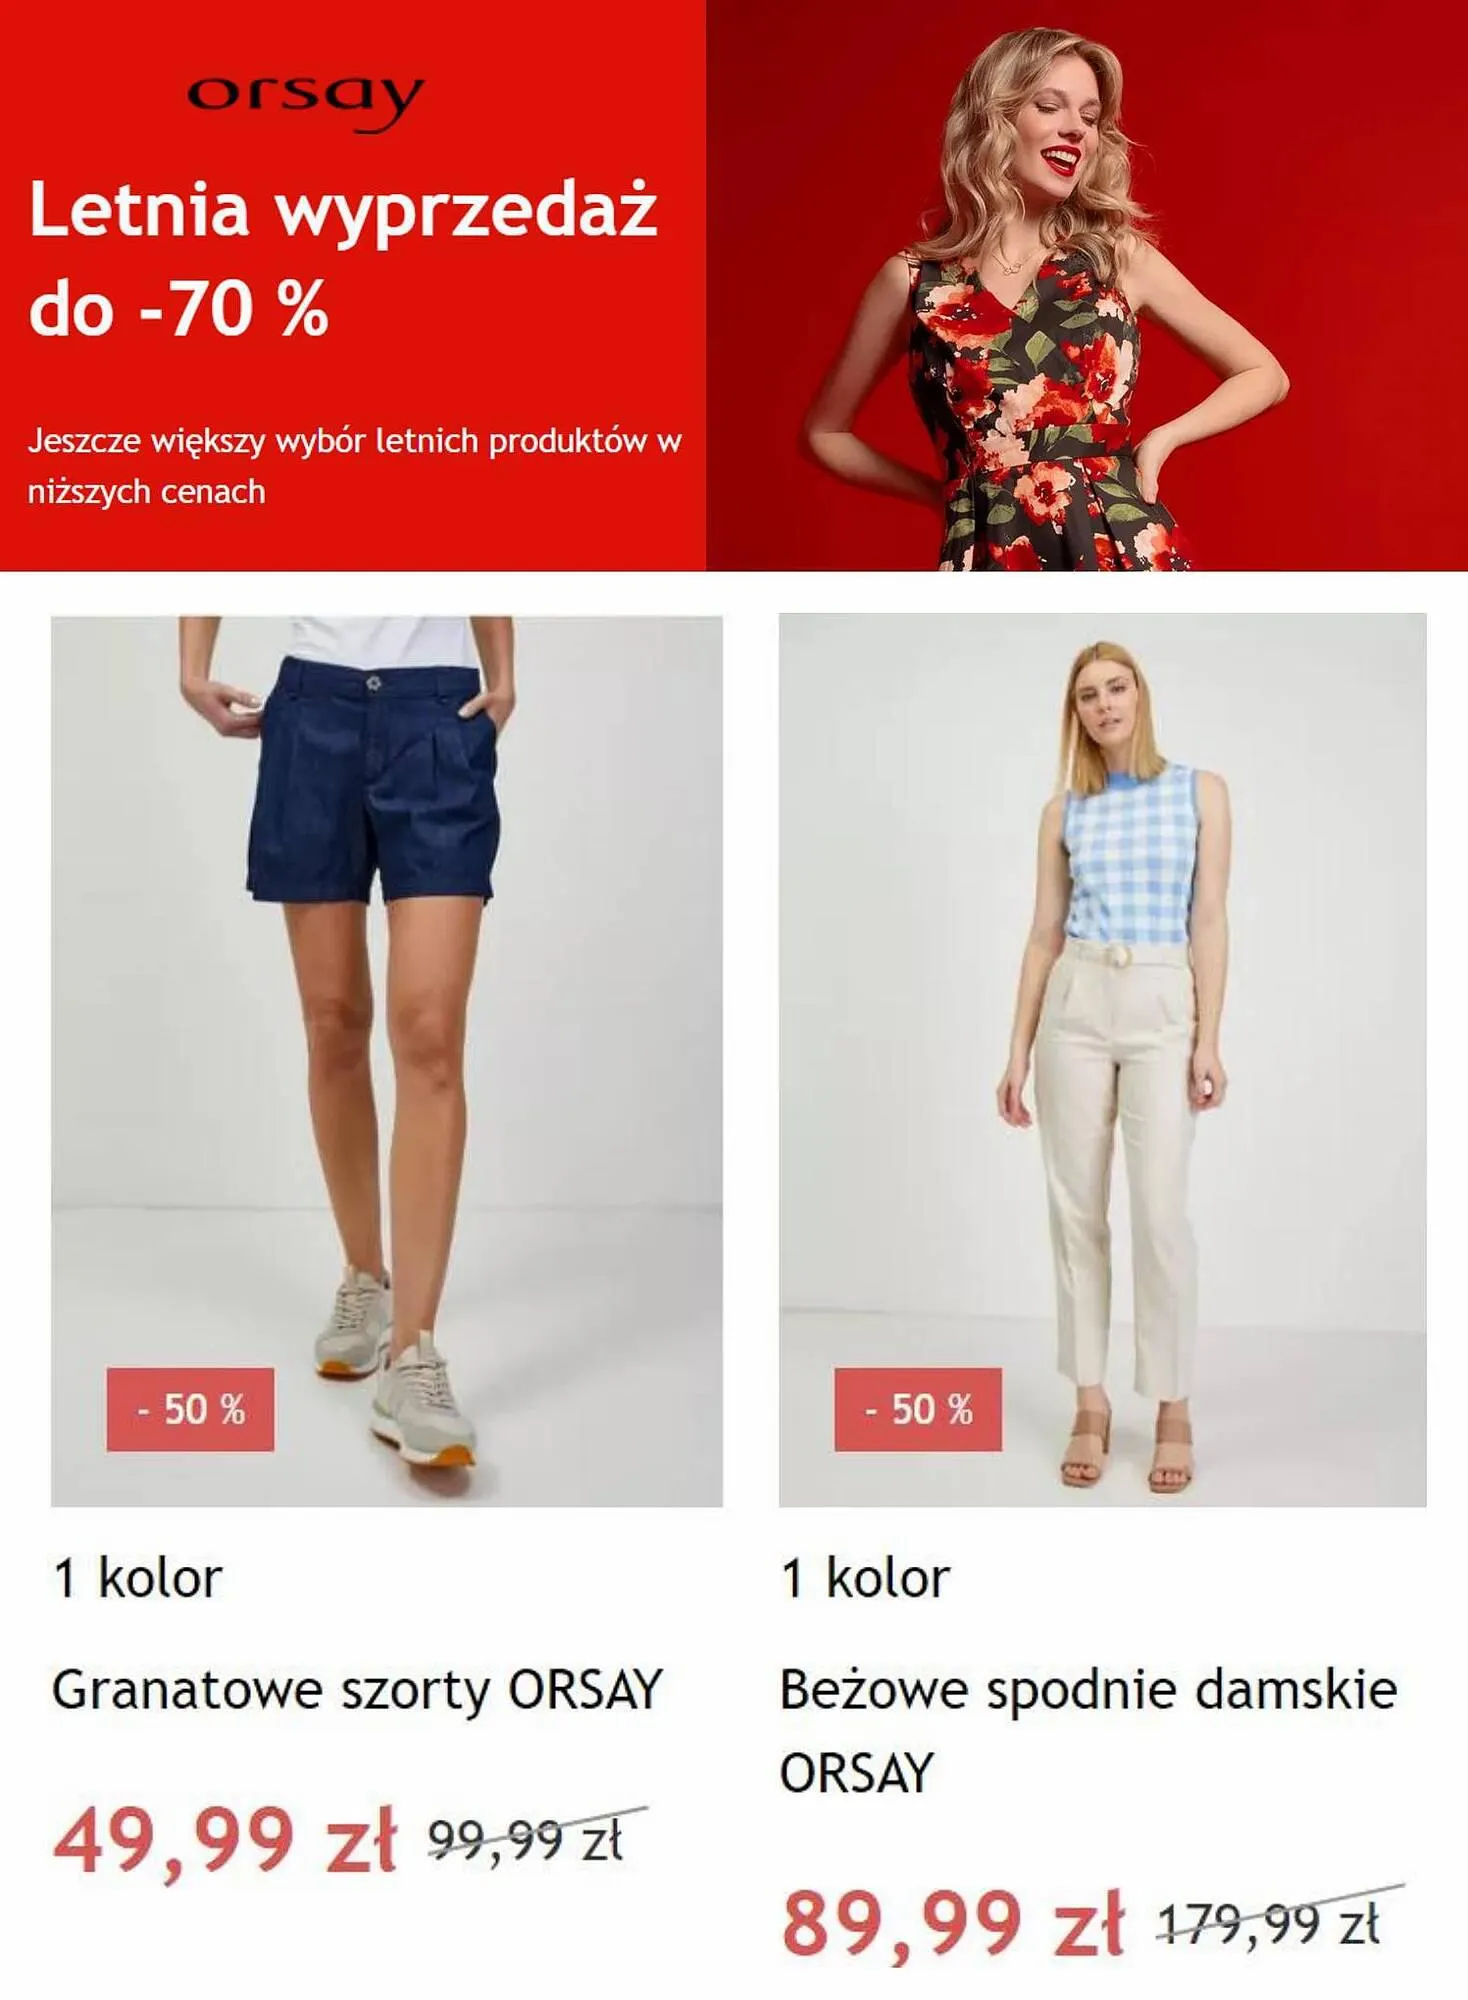This screenshot has width=1468, height=2000.
Task: Select the 49,99 zł sale price
Action: [x=226, y=1841]
